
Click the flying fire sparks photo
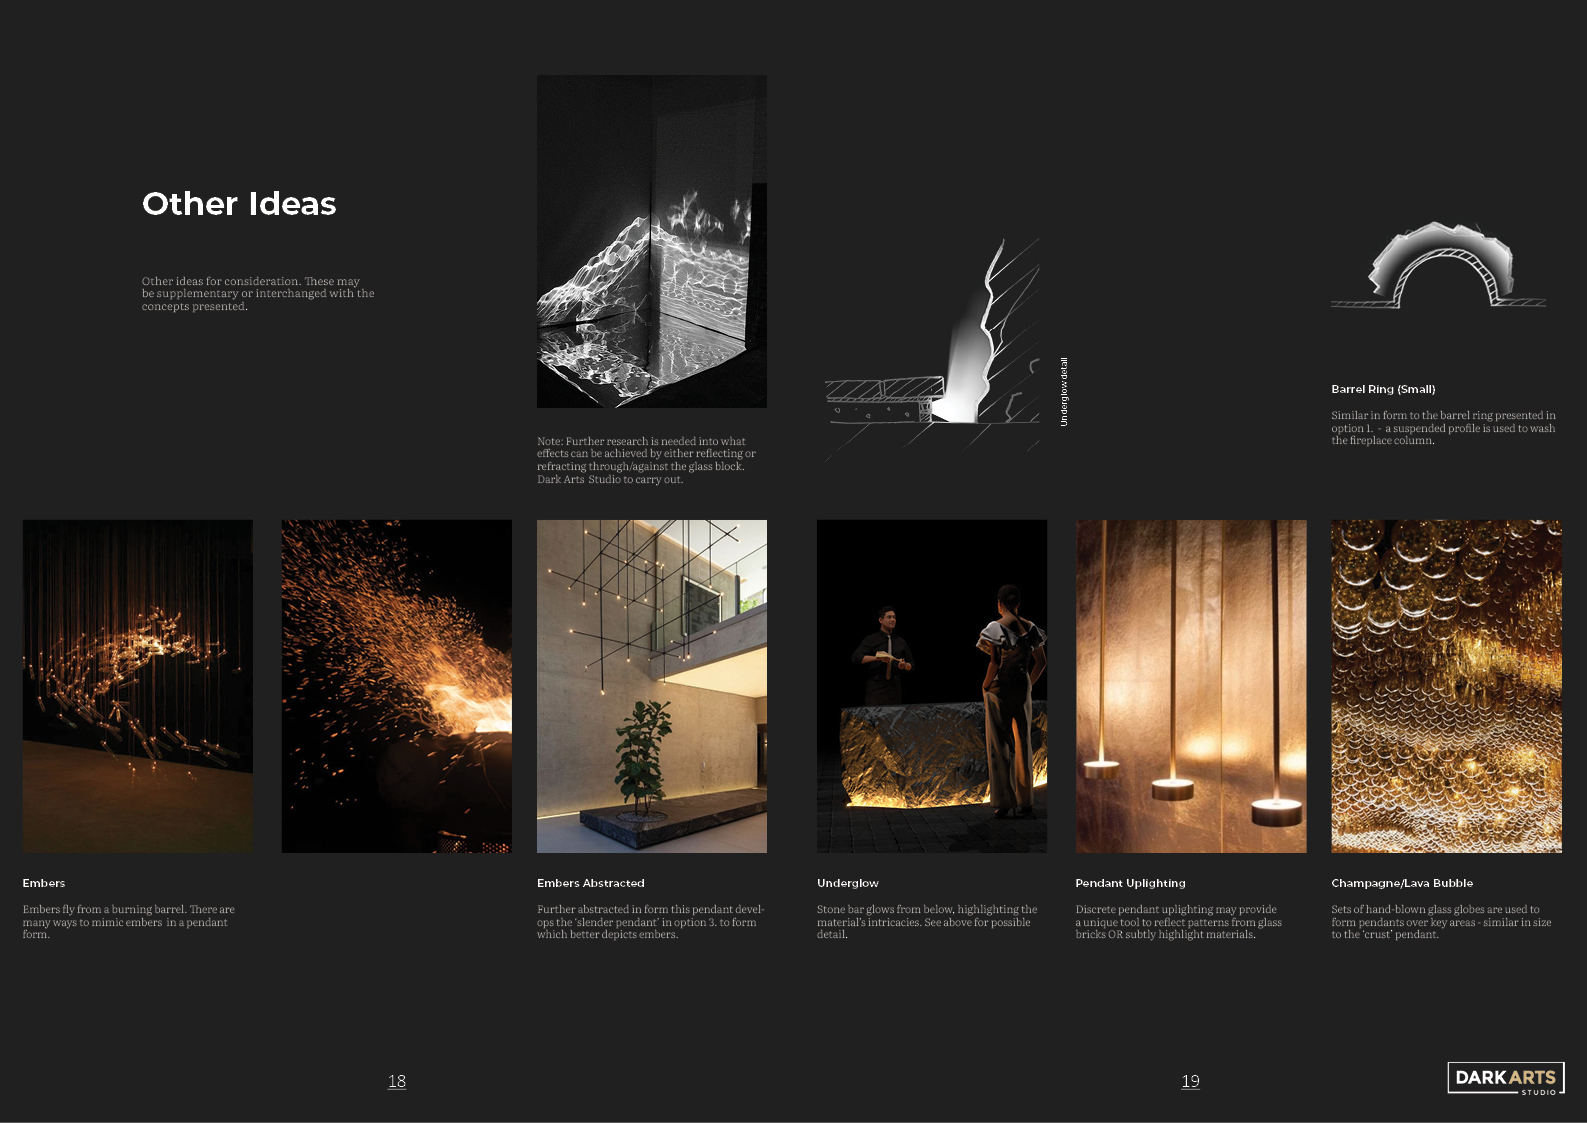pyautogui.click(x=396, y=686)
